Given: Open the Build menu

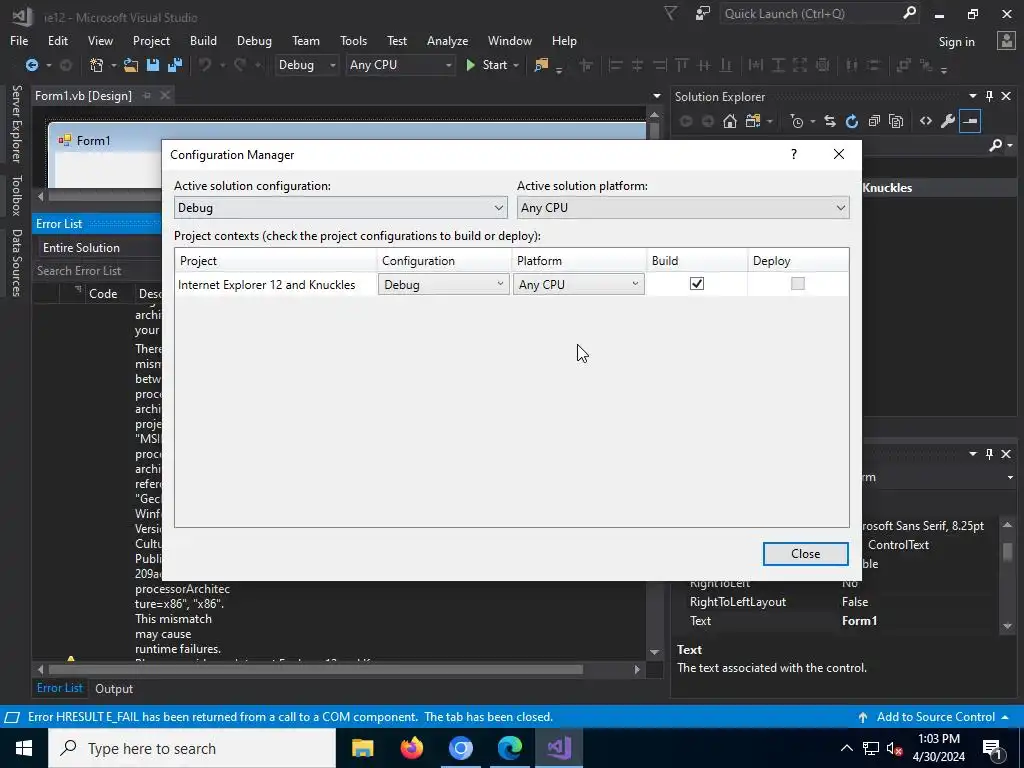Looking at the screenshot, I should 203,40.
